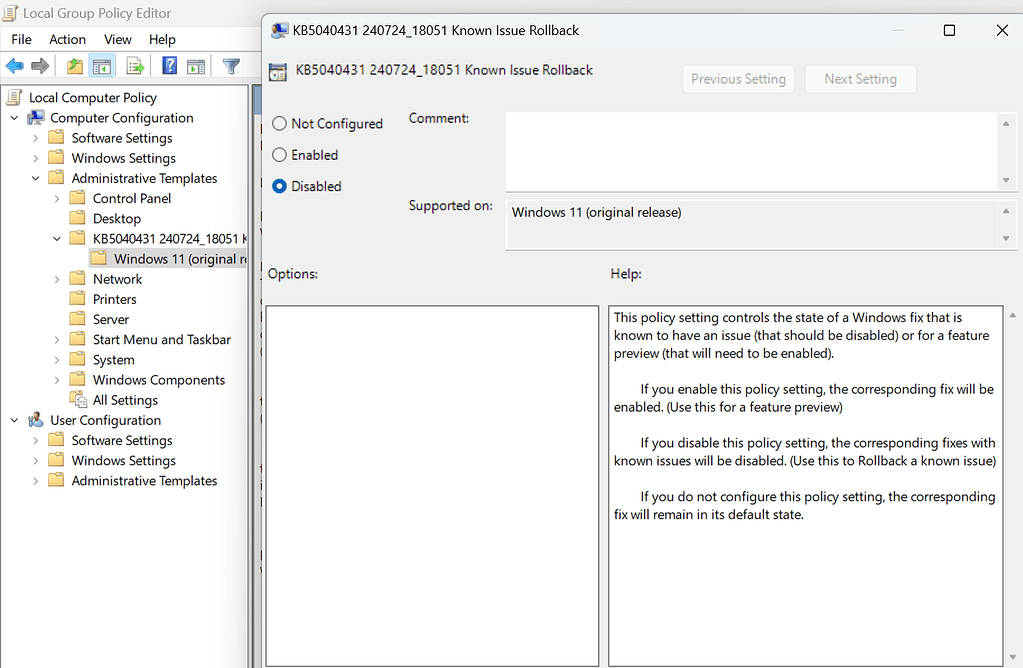The image size is (1023, 668).
Task: Collapse the Administrative Templates tree node
Action: pos(36,178)
